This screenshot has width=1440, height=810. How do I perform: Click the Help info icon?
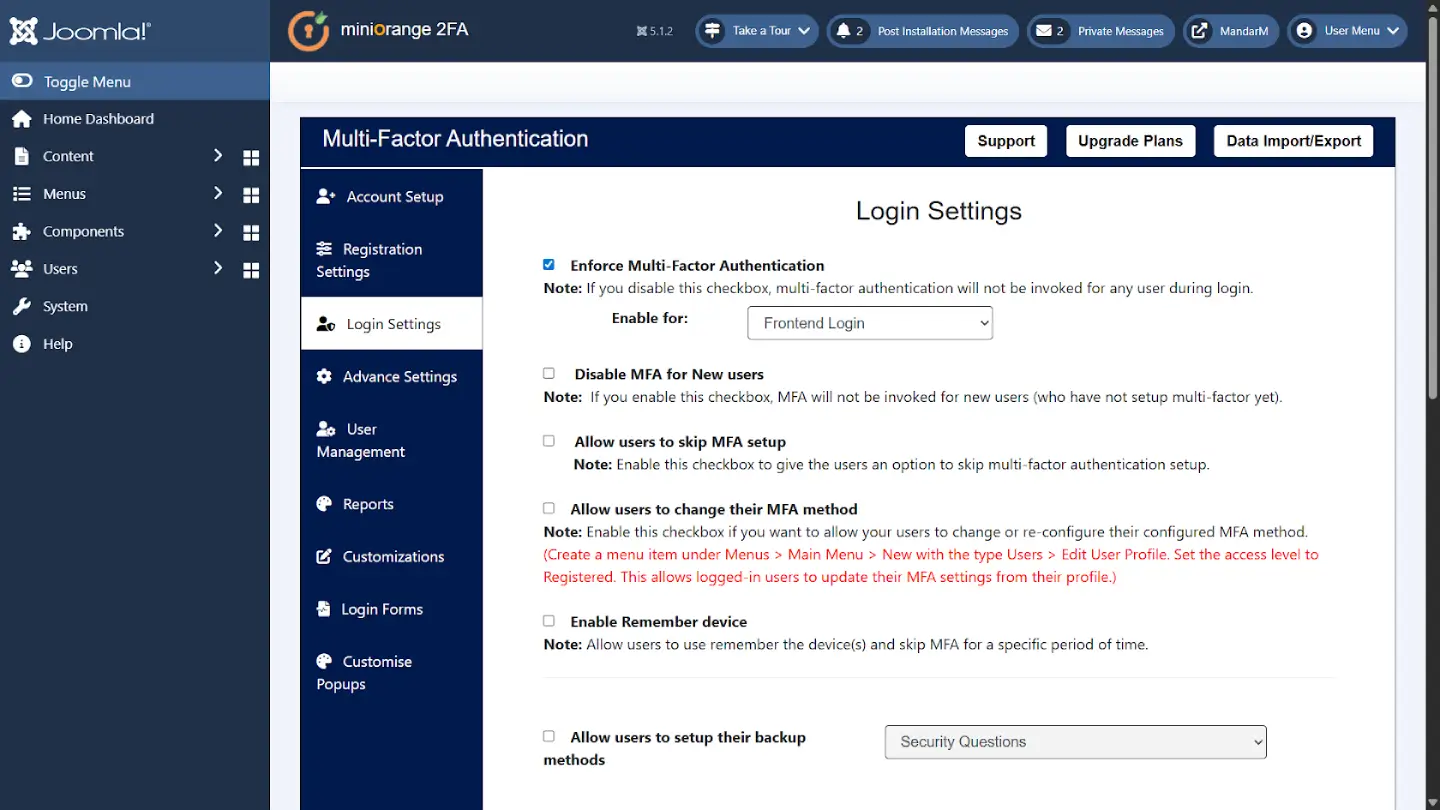click(x=22, y=344)
